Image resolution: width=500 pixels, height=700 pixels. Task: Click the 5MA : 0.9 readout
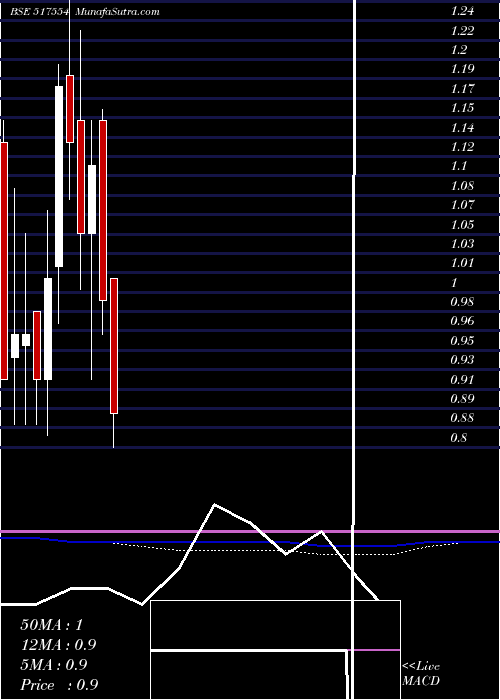tap(54, 665)
